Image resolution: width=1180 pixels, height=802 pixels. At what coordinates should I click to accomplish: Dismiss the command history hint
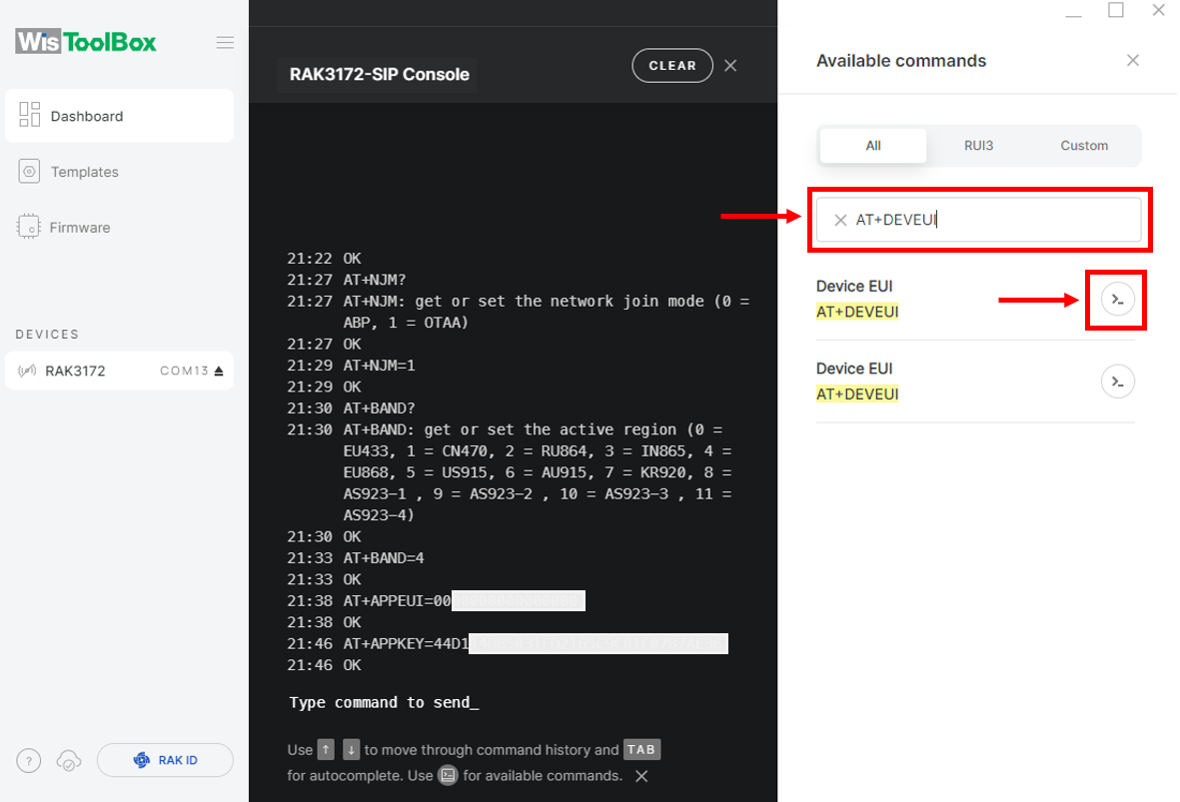click(641, 776)
